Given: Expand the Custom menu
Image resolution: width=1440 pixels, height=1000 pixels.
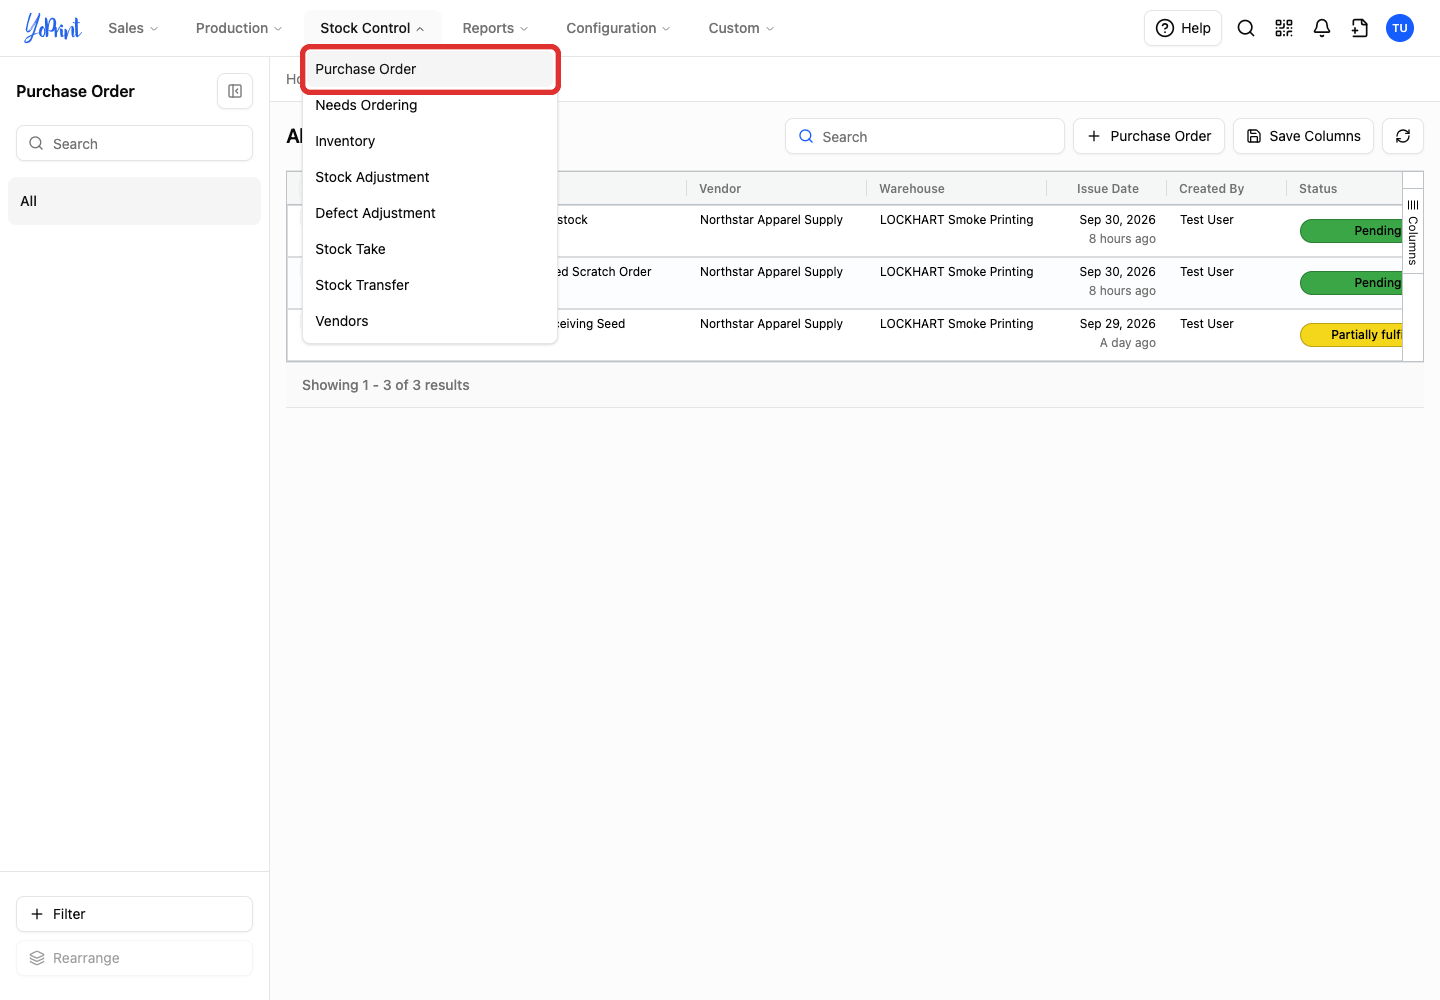Looking at the screenshot, I should click(741, 28).
